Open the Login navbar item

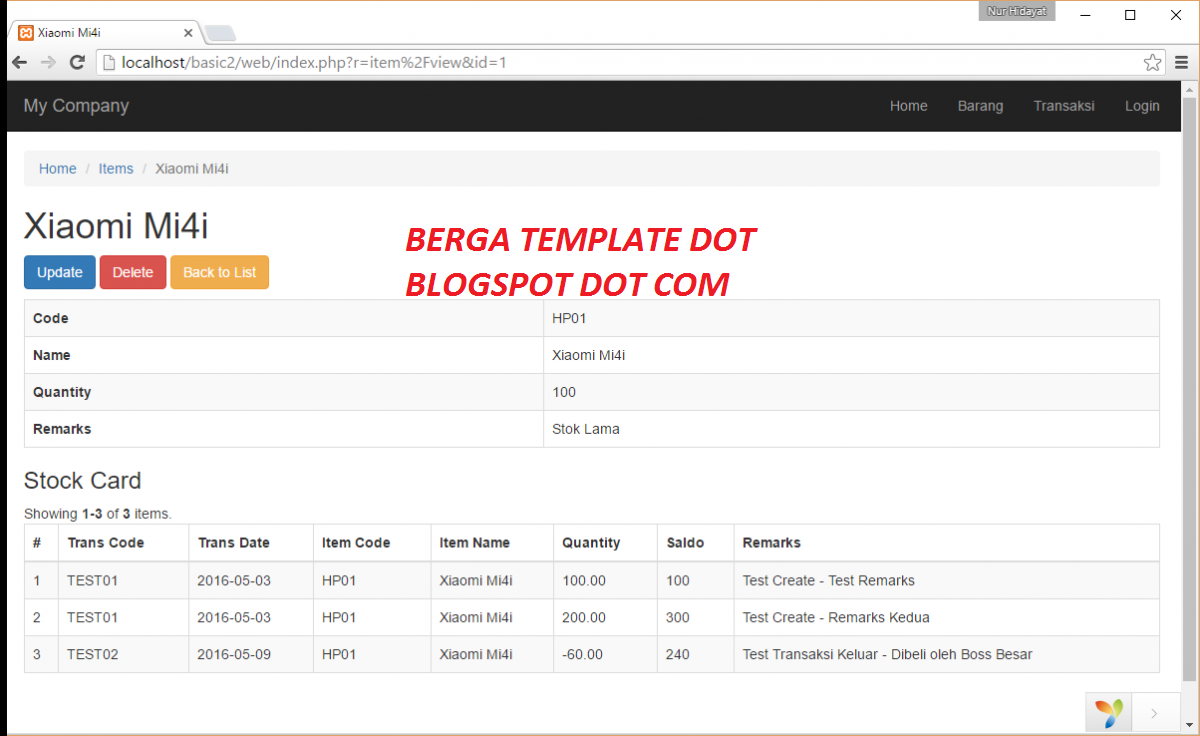[1142, 106]
